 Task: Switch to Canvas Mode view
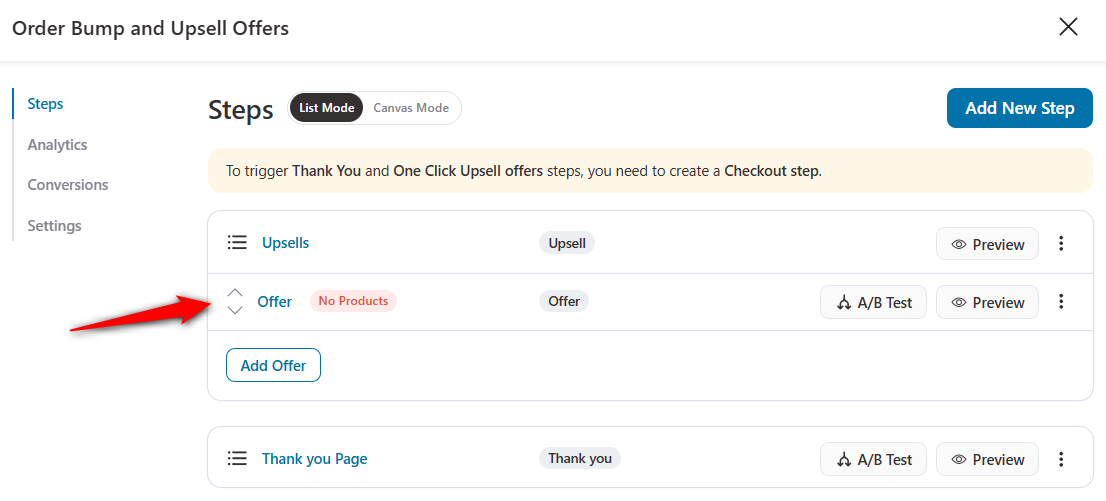[x=411, y=108]
